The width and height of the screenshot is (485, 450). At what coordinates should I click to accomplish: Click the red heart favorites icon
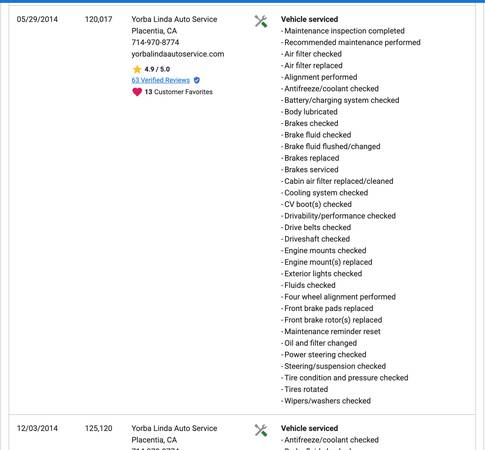(x=137, y=92)
